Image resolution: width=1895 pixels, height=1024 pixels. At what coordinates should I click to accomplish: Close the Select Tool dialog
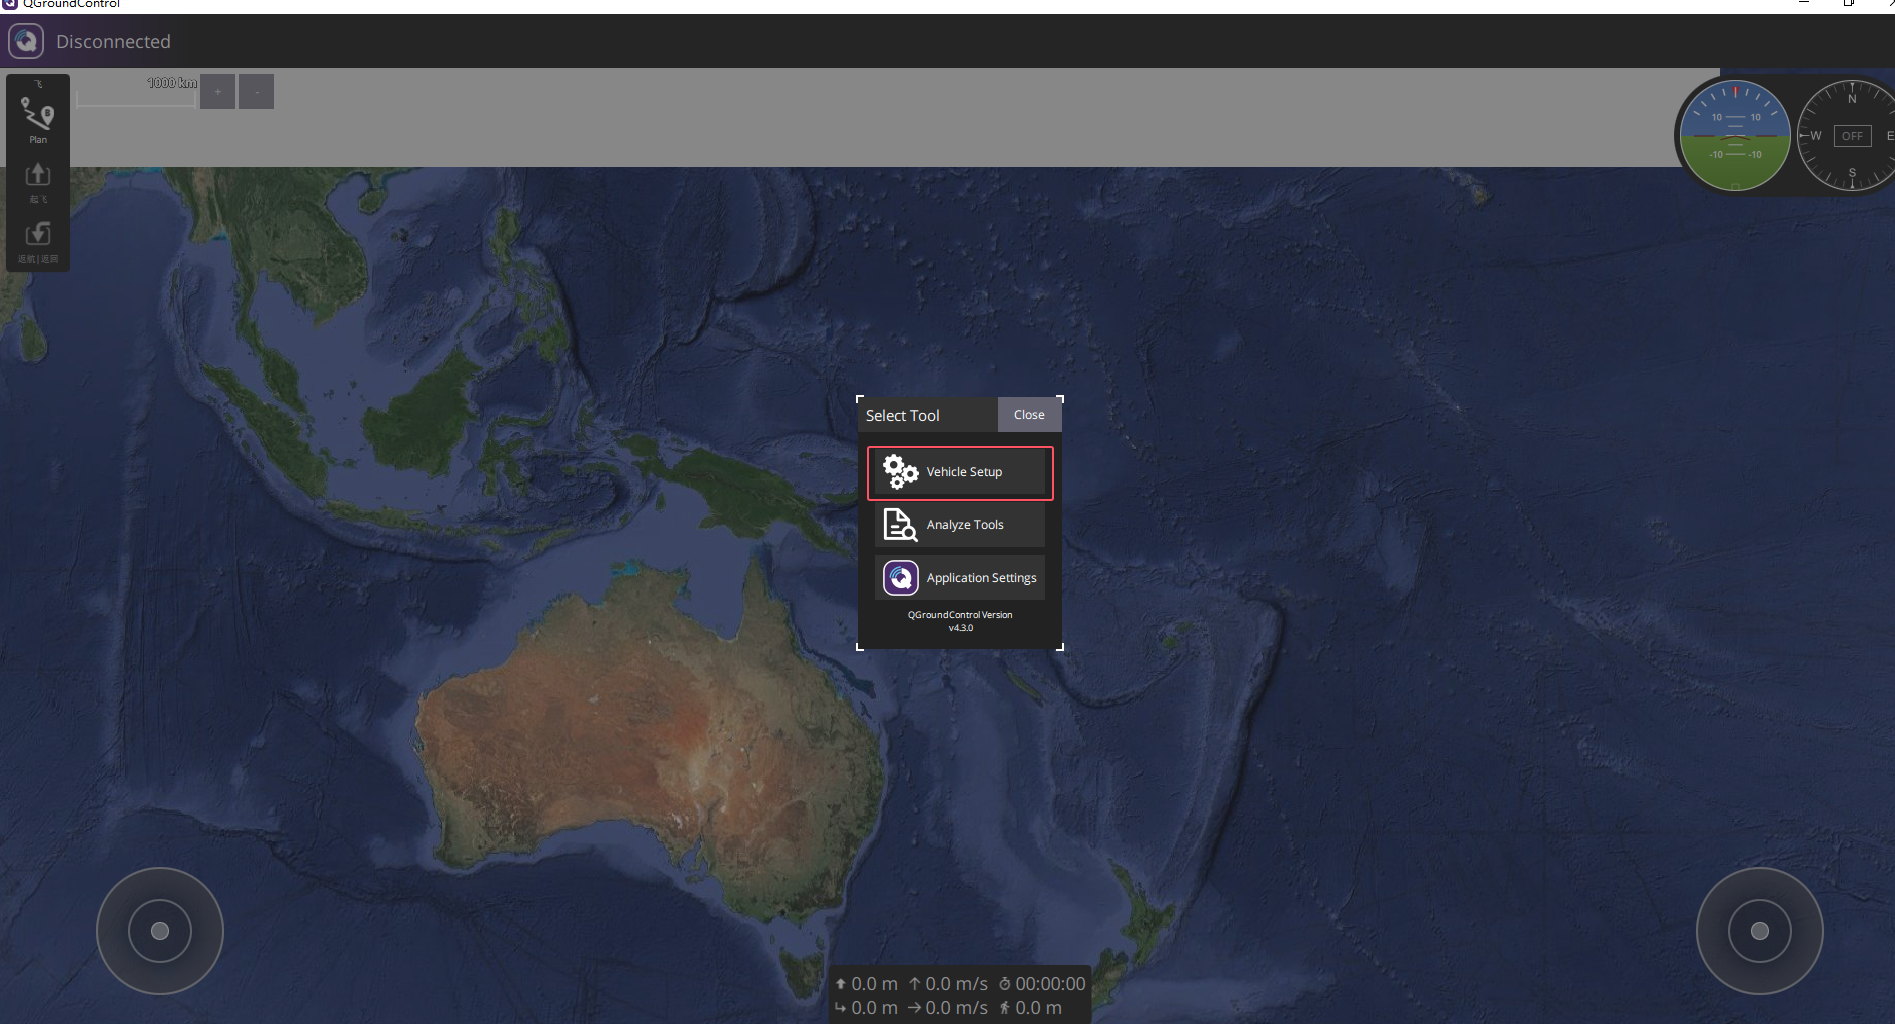tap(1029, 415)
